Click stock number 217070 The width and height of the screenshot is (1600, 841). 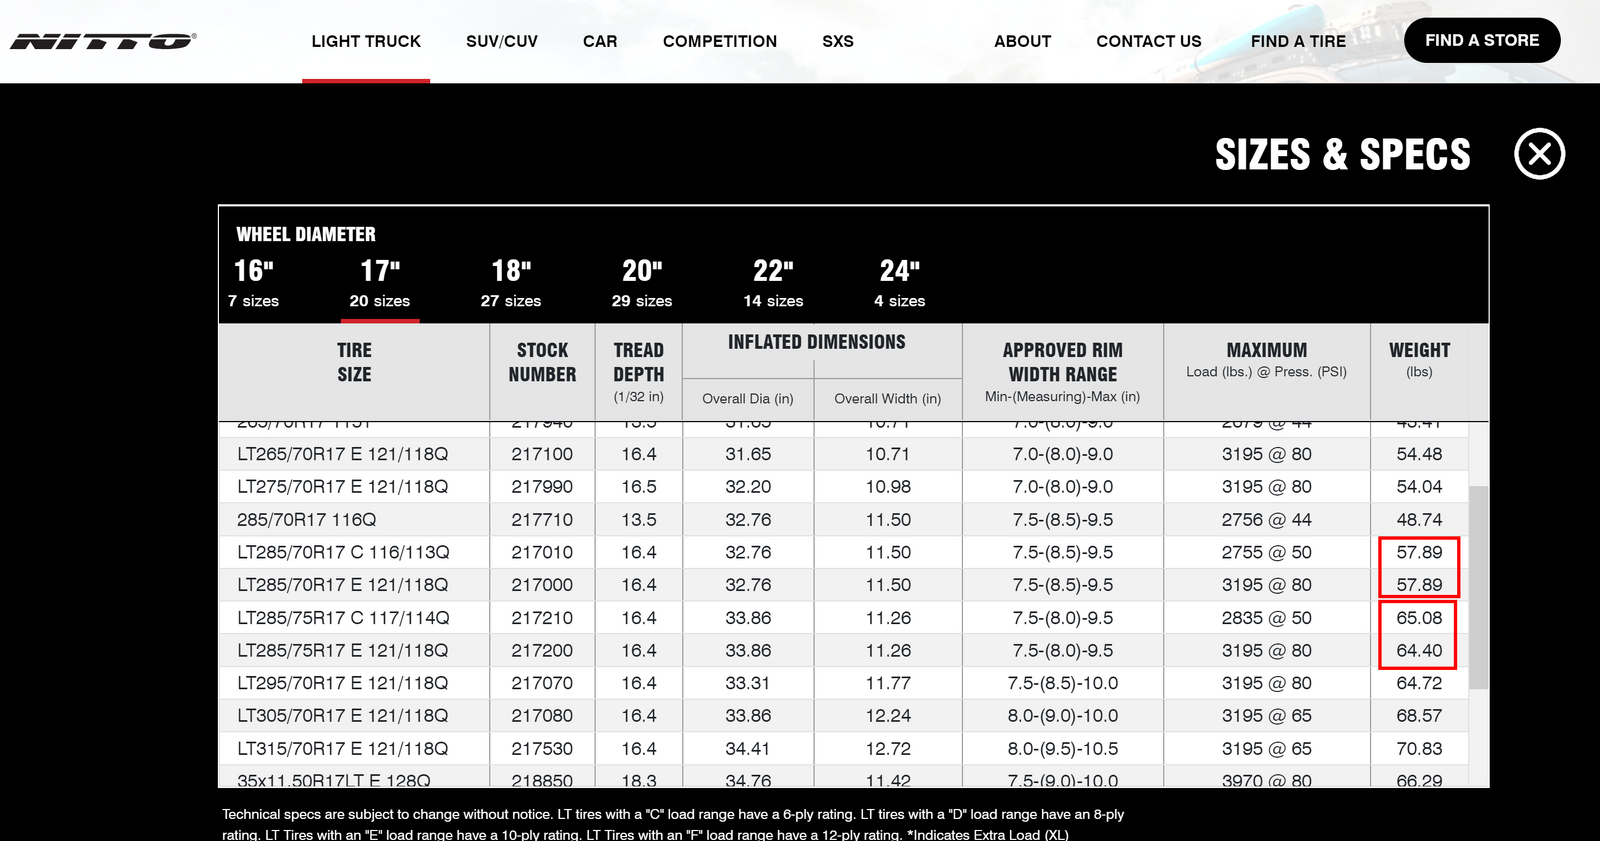pyautogui.click(x=542, y=683)
